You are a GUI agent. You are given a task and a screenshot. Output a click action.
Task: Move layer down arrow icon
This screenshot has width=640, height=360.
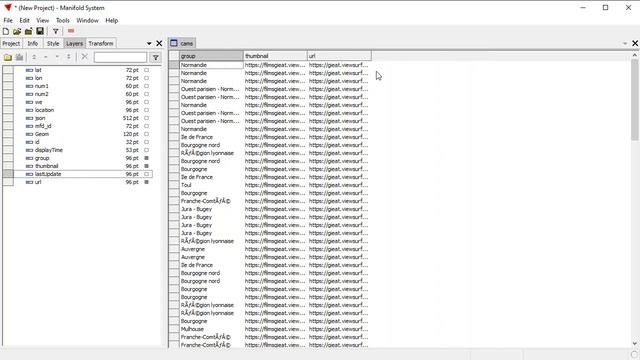pyautogui.click(x=57, y=57)
